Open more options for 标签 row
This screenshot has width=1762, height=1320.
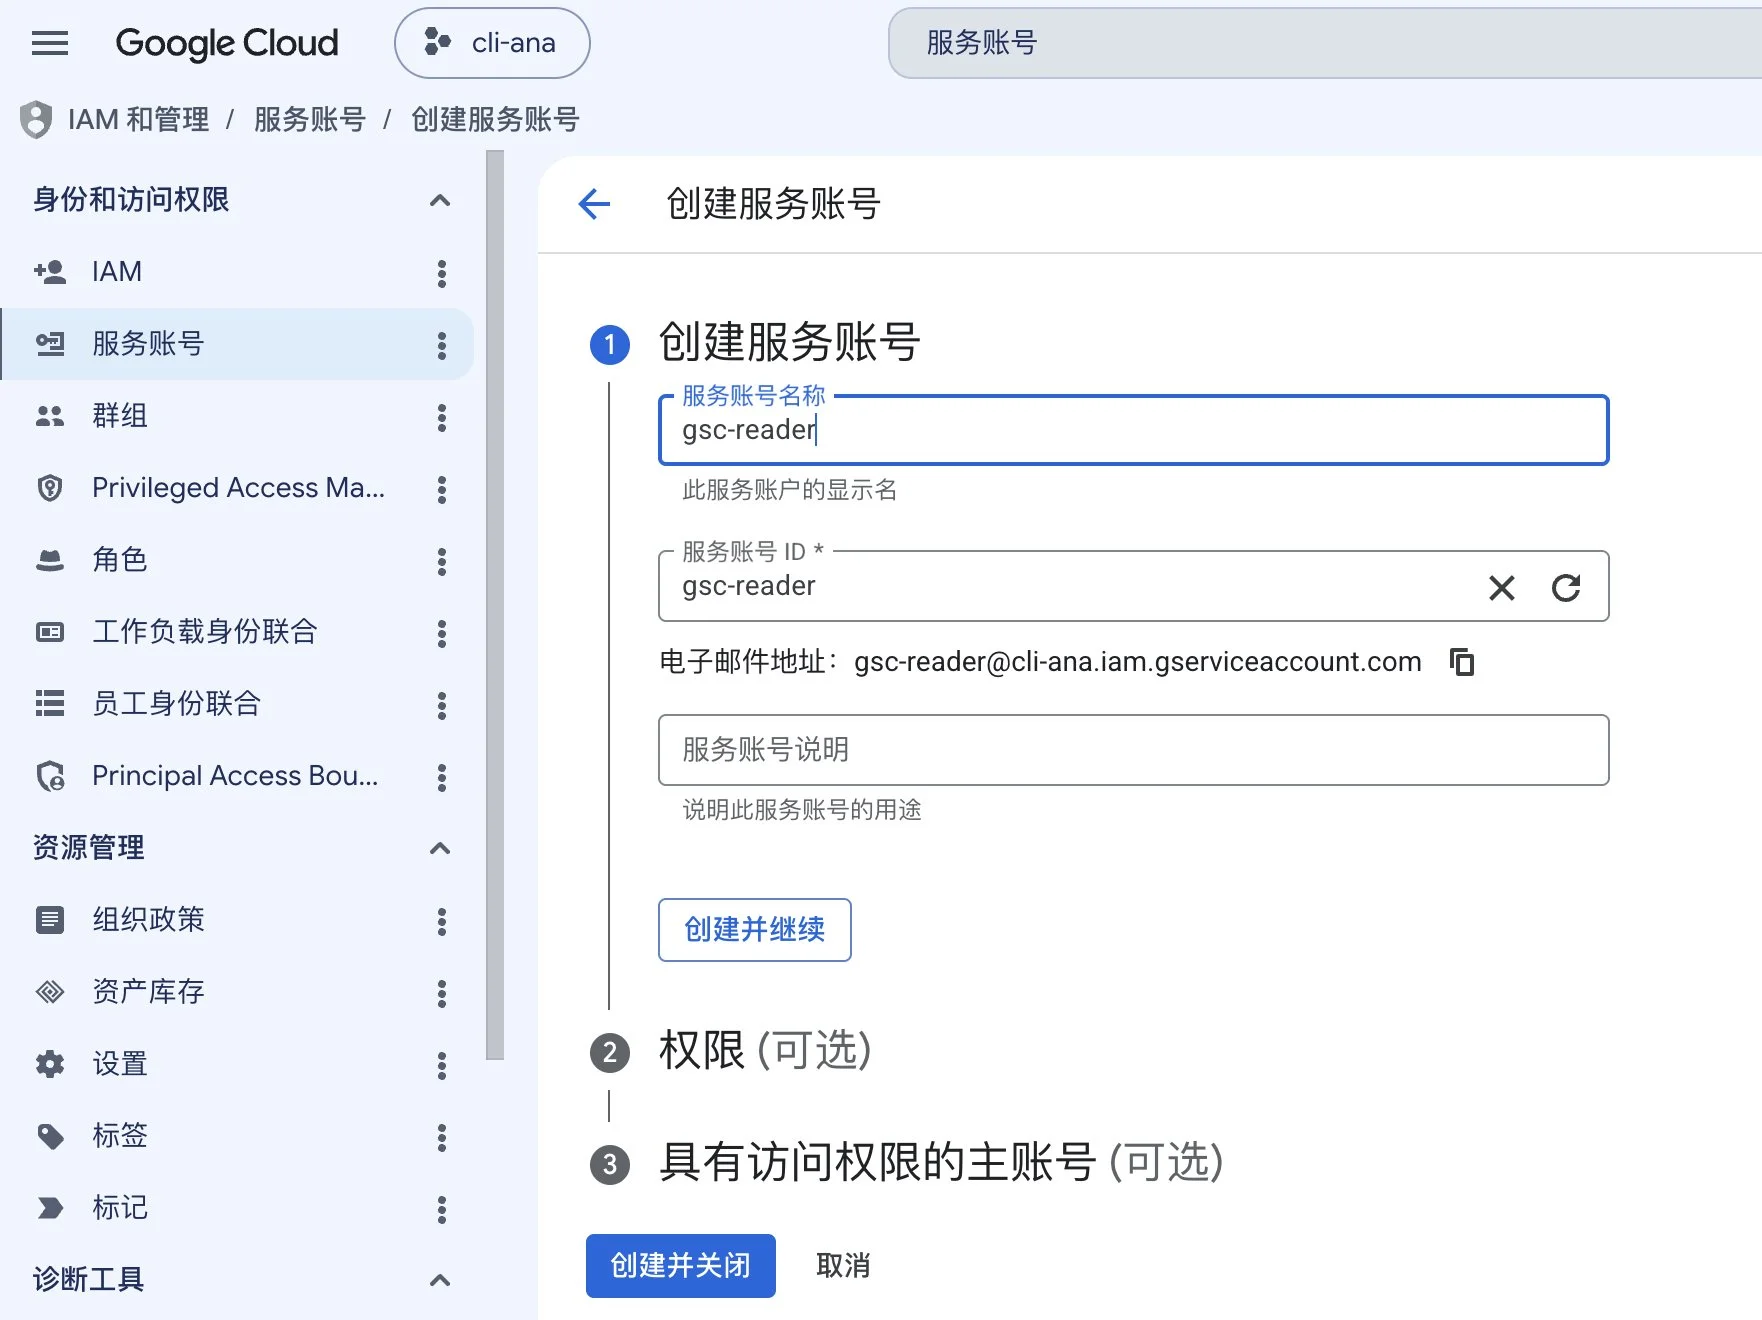[x=442, y=1137]
